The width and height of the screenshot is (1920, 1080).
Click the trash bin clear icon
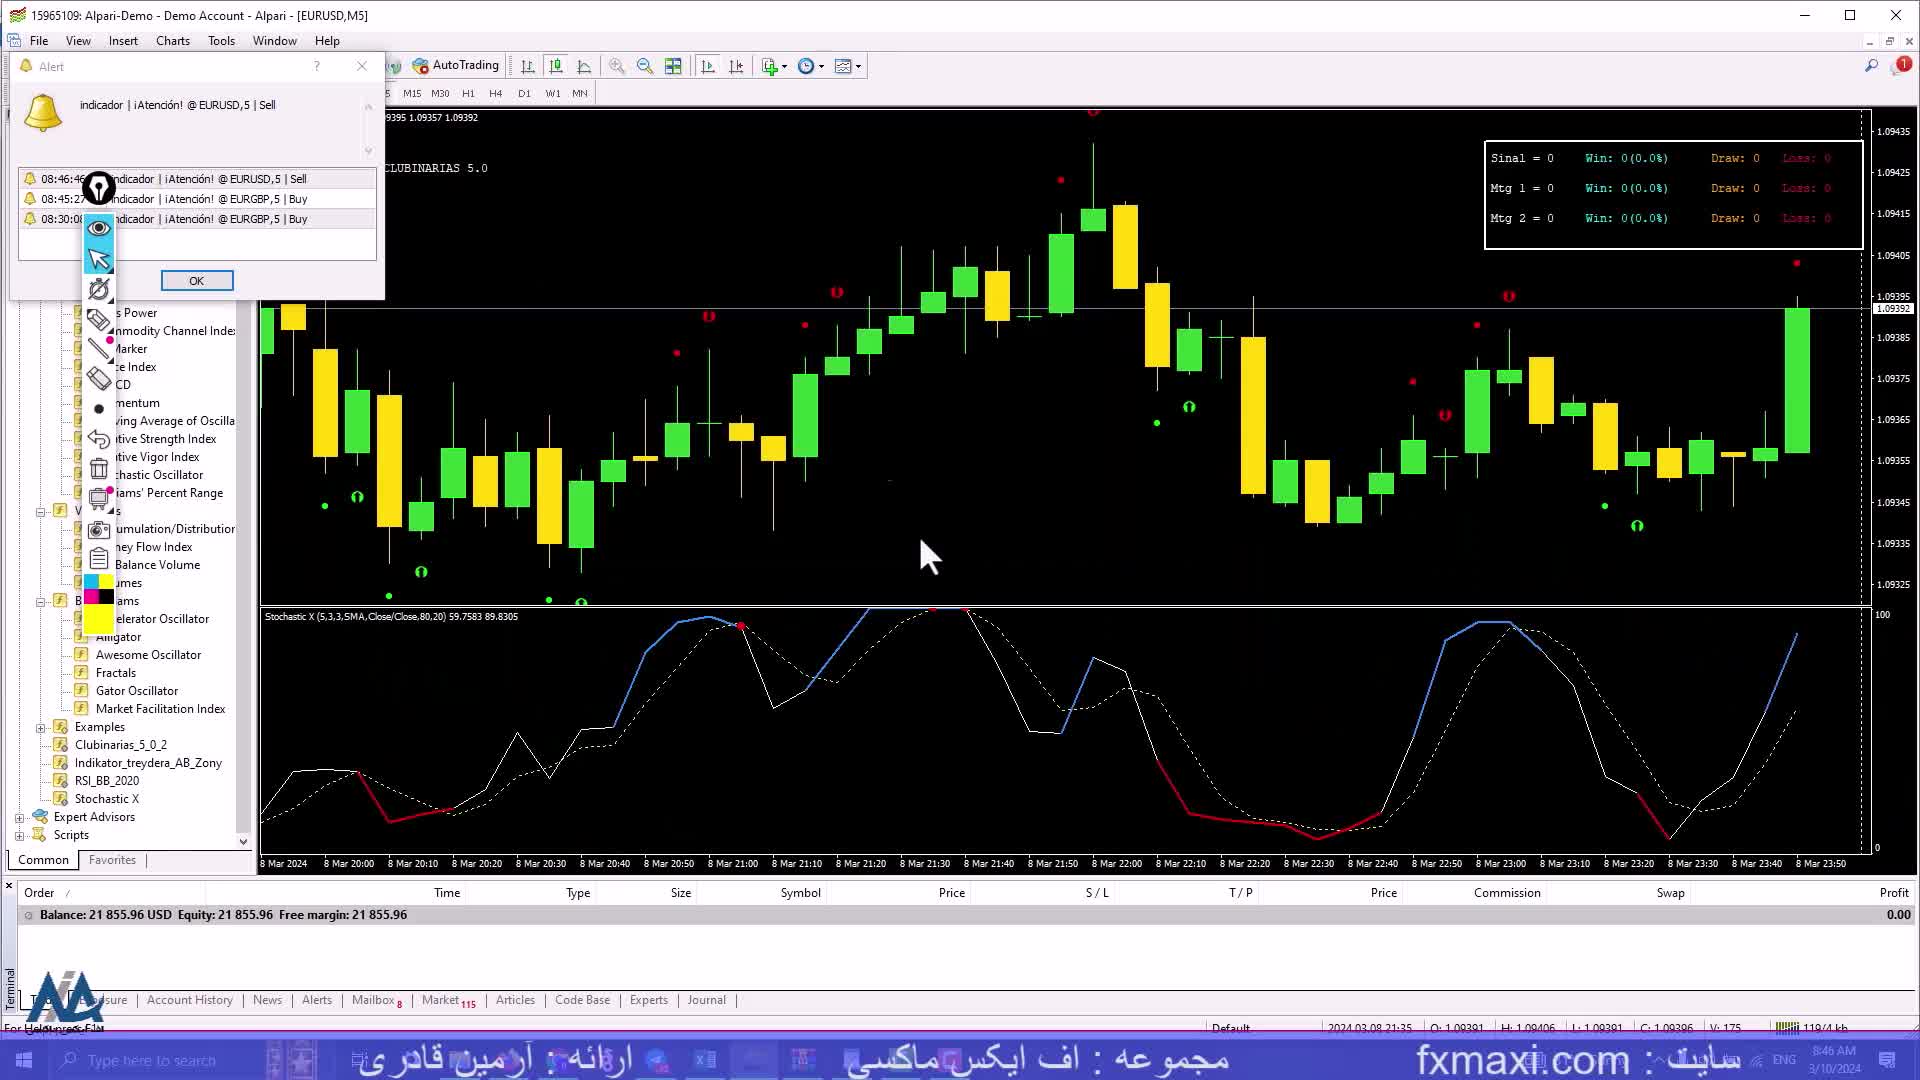[x=98, y=469]
